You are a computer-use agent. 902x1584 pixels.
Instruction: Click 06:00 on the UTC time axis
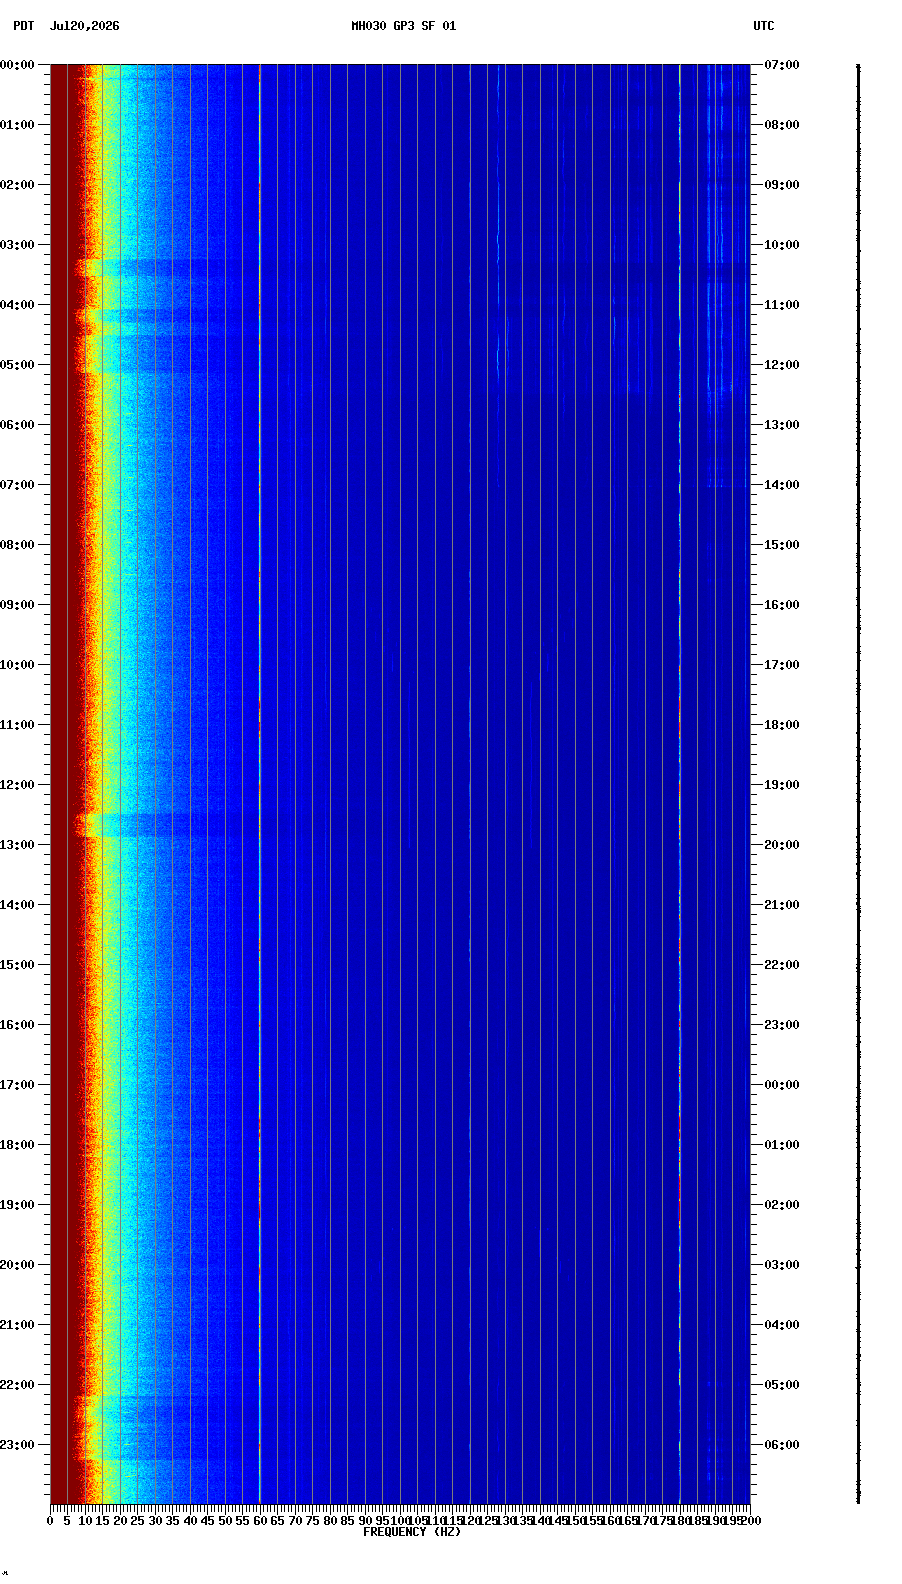(782, 1445)
